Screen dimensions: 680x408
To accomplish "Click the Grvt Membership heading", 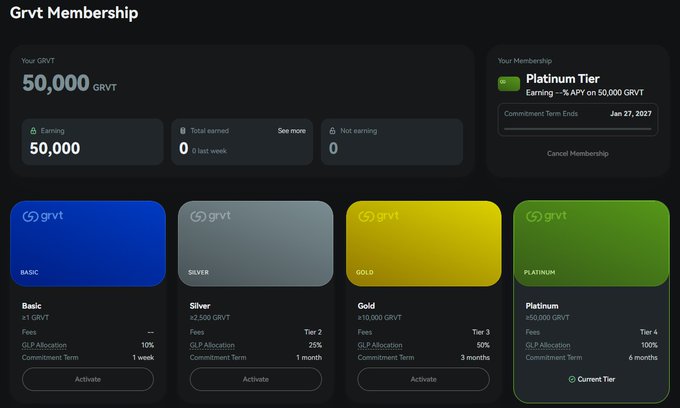I will [74, 13].
